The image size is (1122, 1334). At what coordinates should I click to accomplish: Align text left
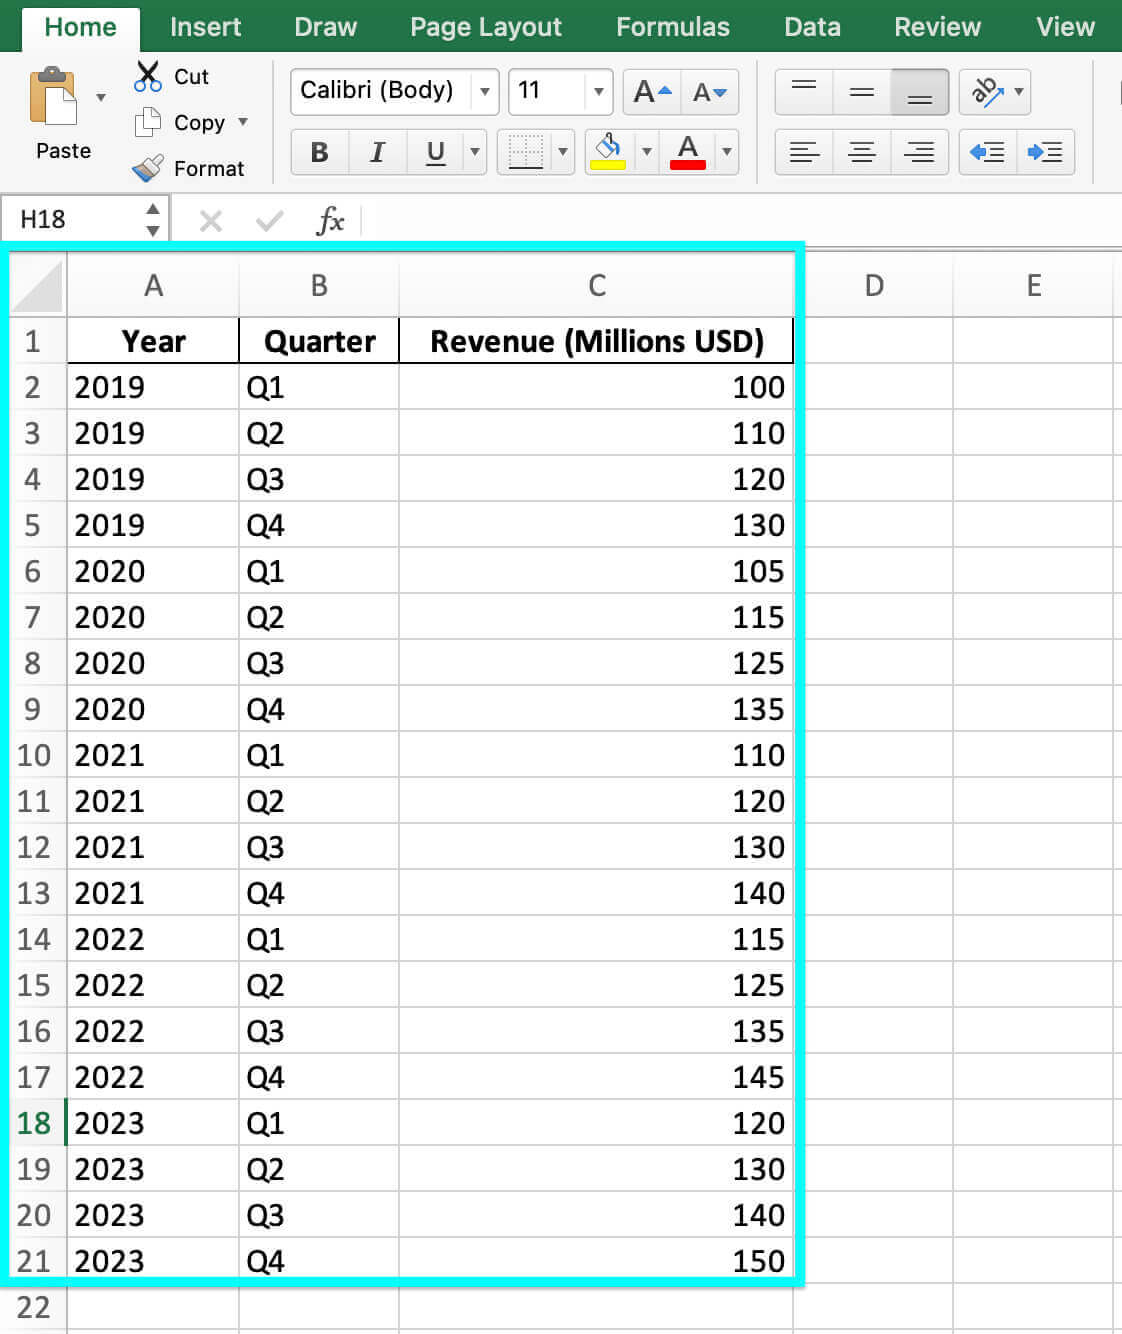[x=804, y=152]
